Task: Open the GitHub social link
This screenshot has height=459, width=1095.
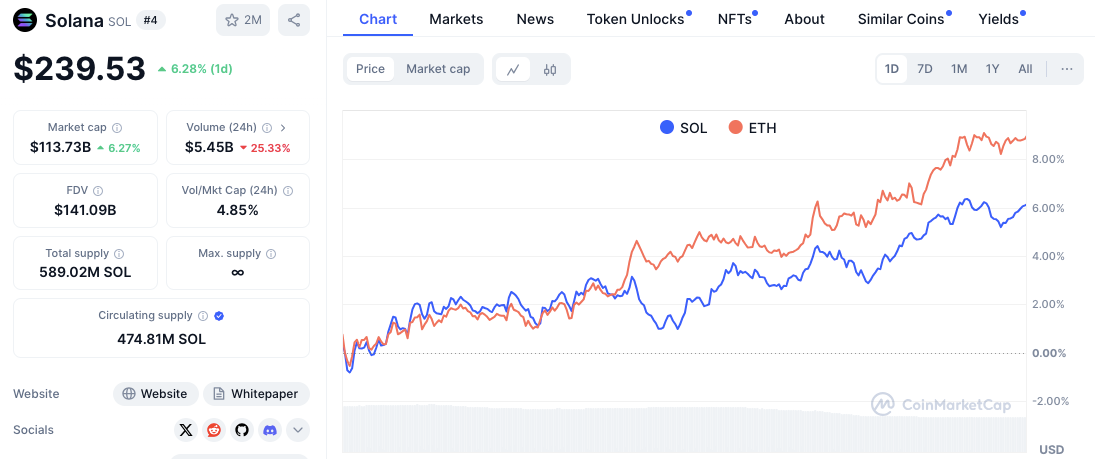Action: click(241, 430)
